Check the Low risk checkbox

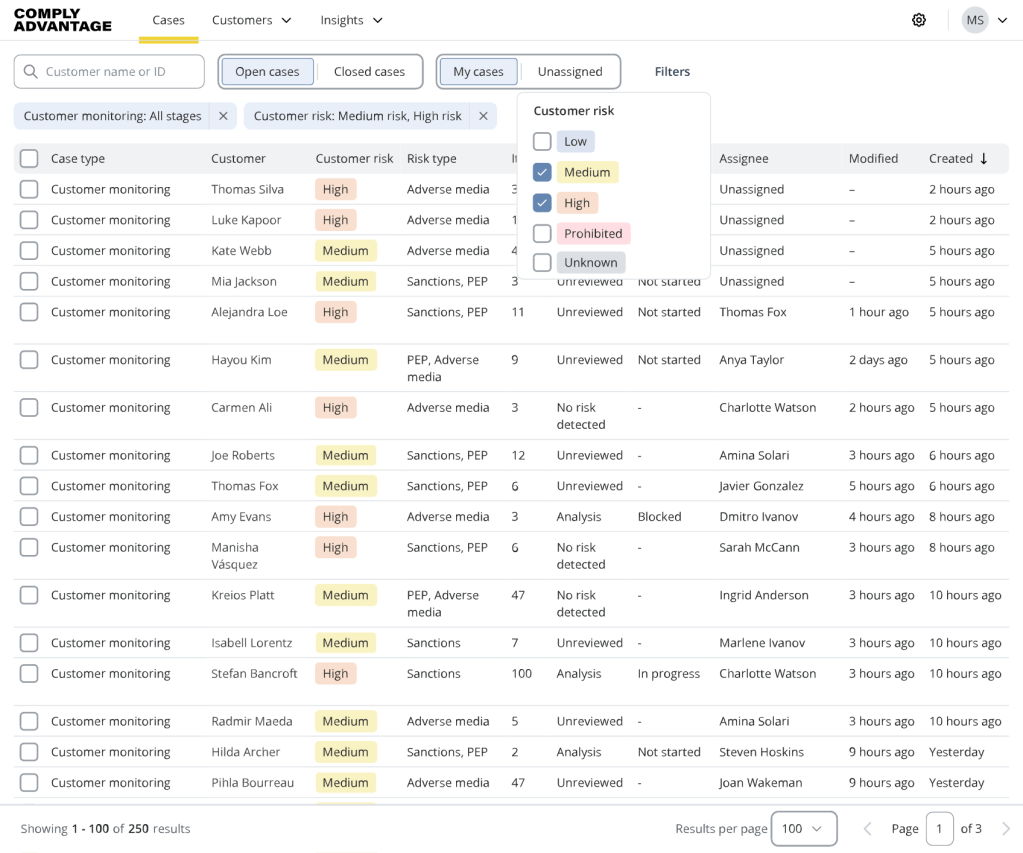coord(542,141)
